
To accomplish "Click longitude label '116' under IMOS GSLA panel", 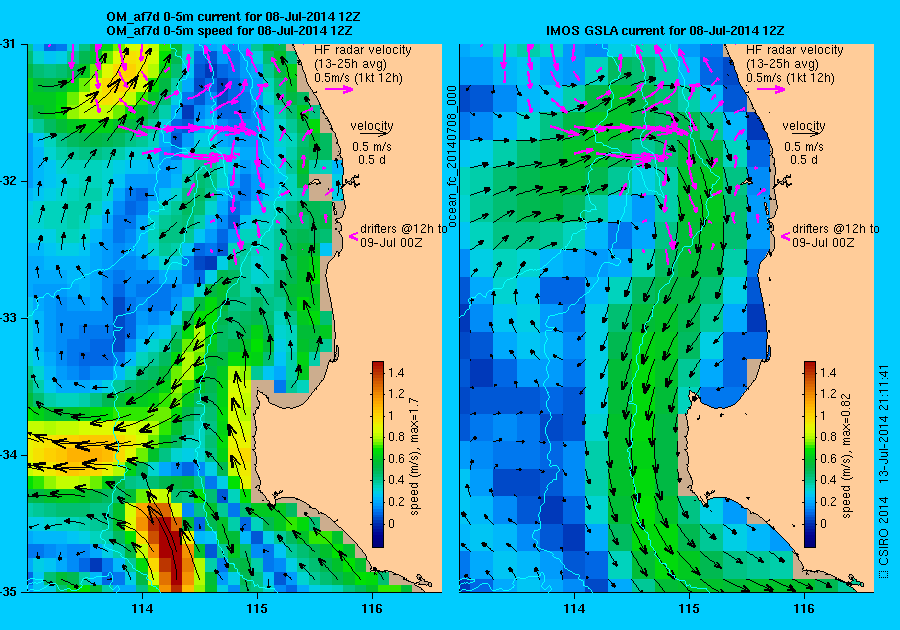I will pyautogui.click(x=804, y=609).
